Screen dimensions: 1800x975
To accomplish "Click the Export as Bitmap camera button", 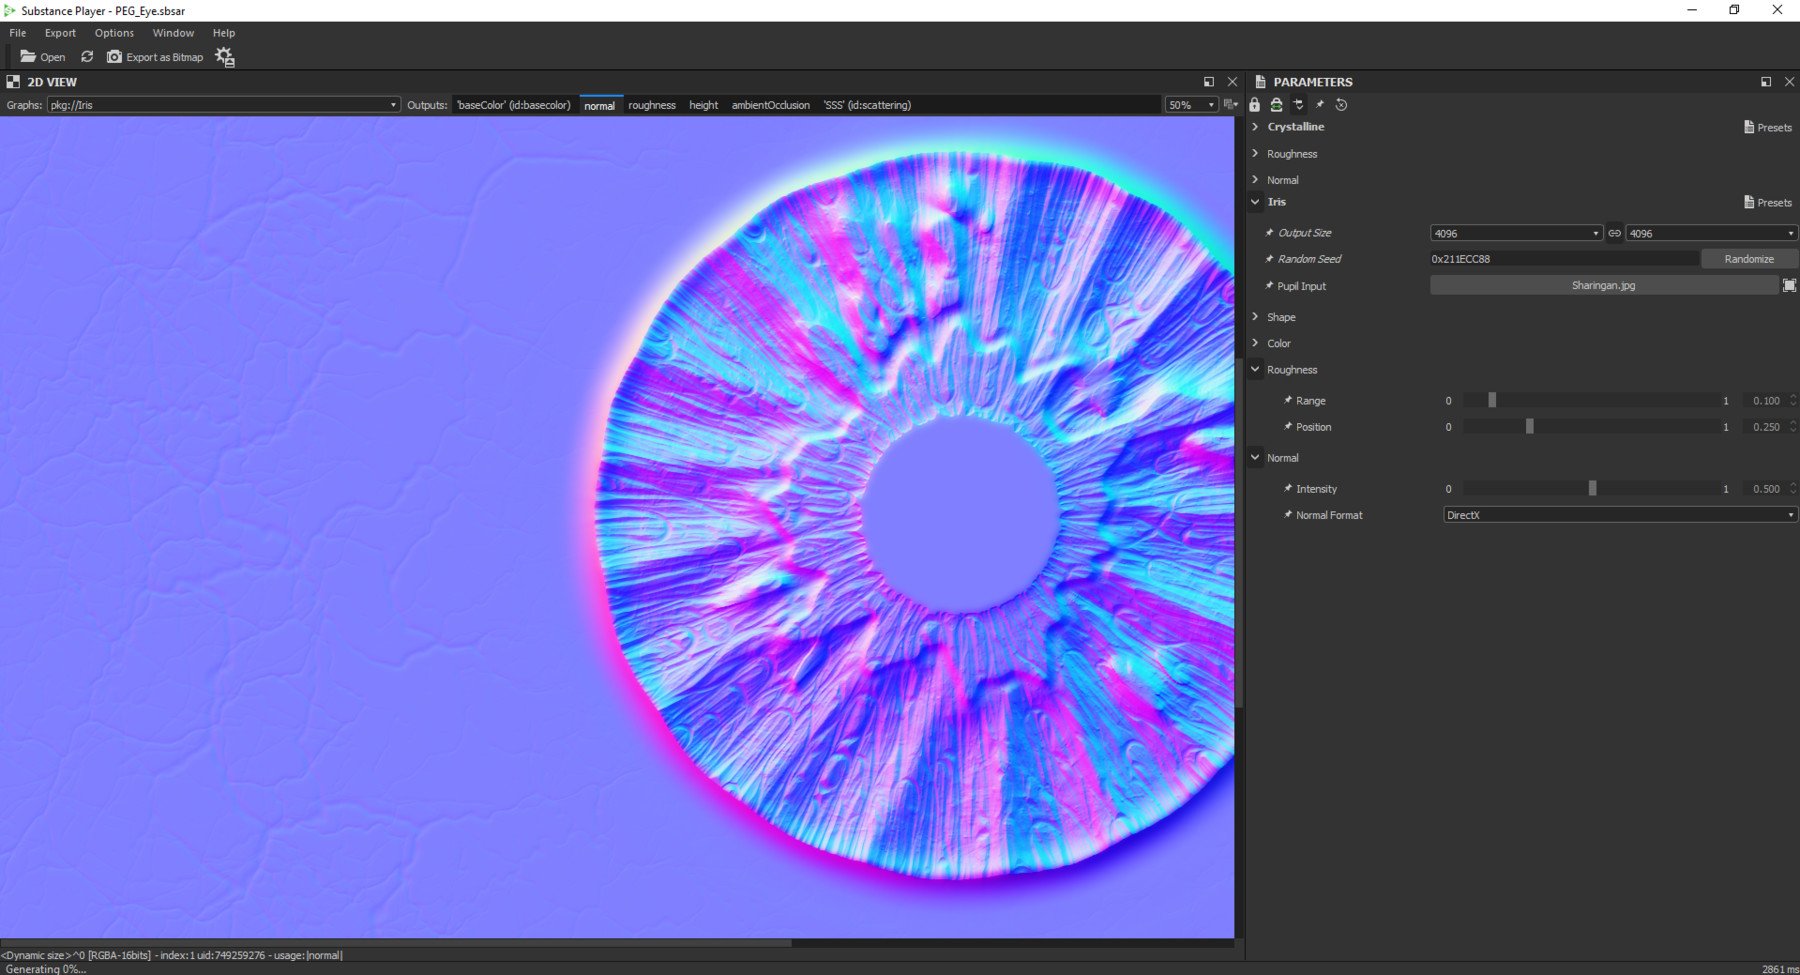I will click(x=155, y=57).
